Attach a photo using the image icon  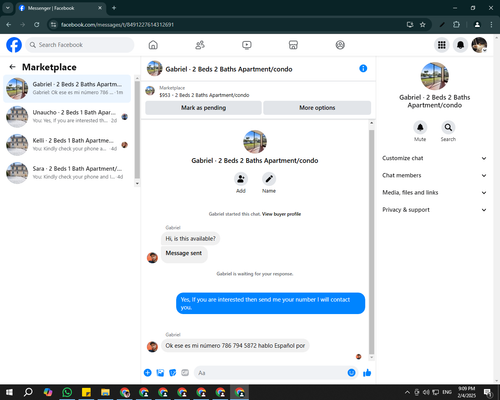(160, 373)
